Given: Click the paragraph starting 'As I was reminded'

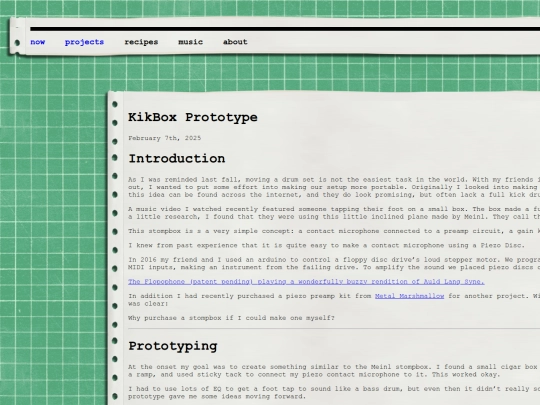Looking at the screenshot, I should pos(334,187).
